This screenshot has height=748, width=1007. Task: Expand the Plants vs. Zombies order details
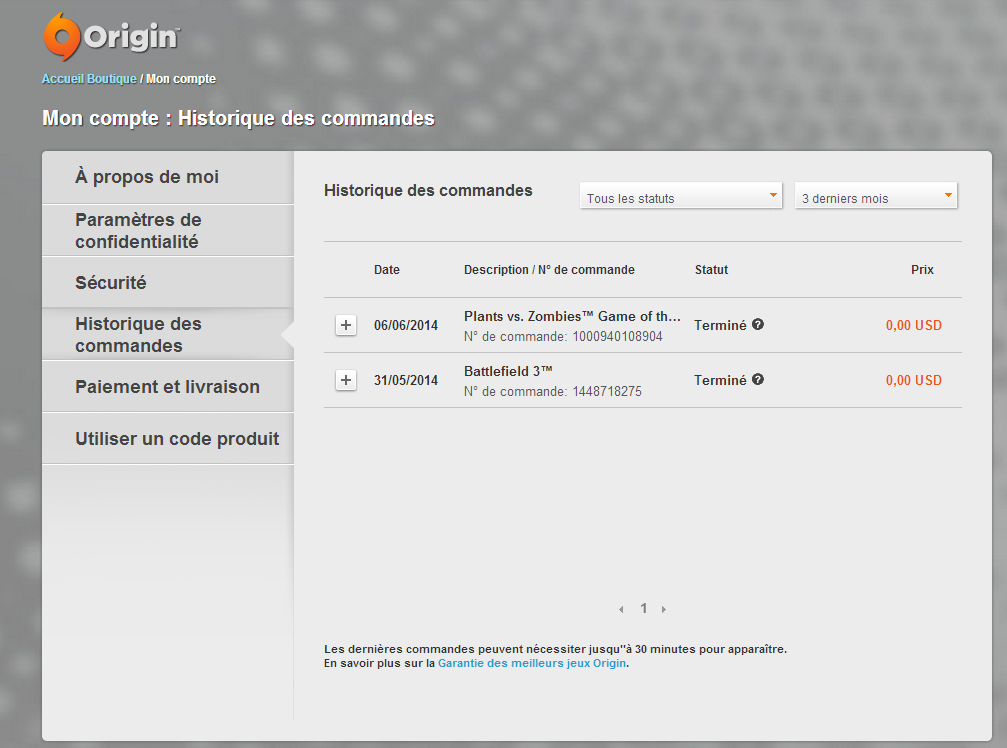(346, 325)
